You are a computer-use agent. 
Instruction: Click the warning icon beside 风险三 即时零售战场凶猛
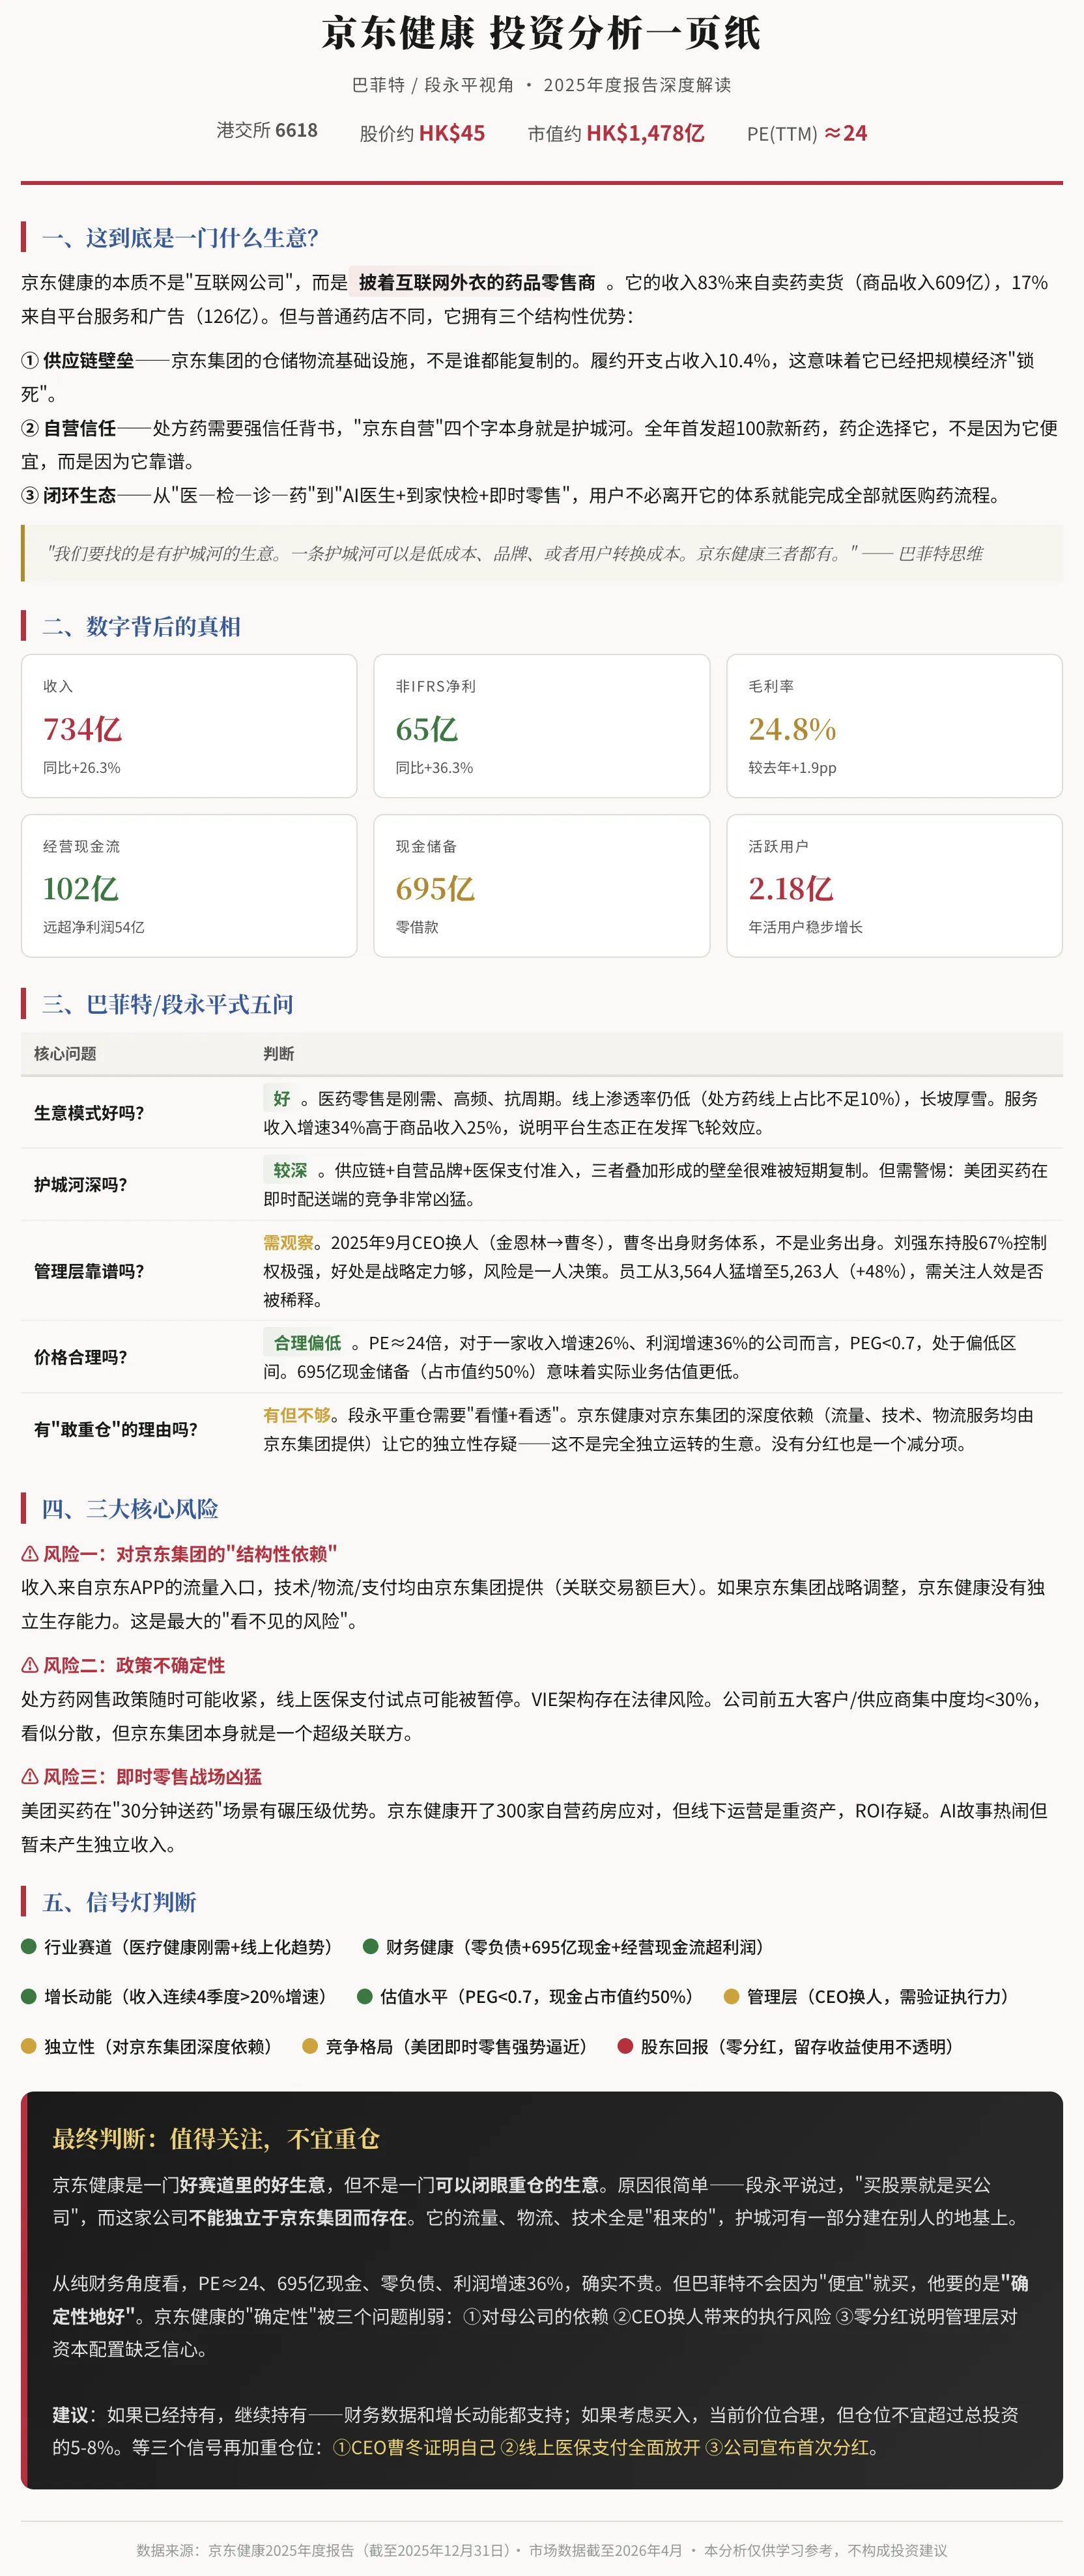(30, 1777)
